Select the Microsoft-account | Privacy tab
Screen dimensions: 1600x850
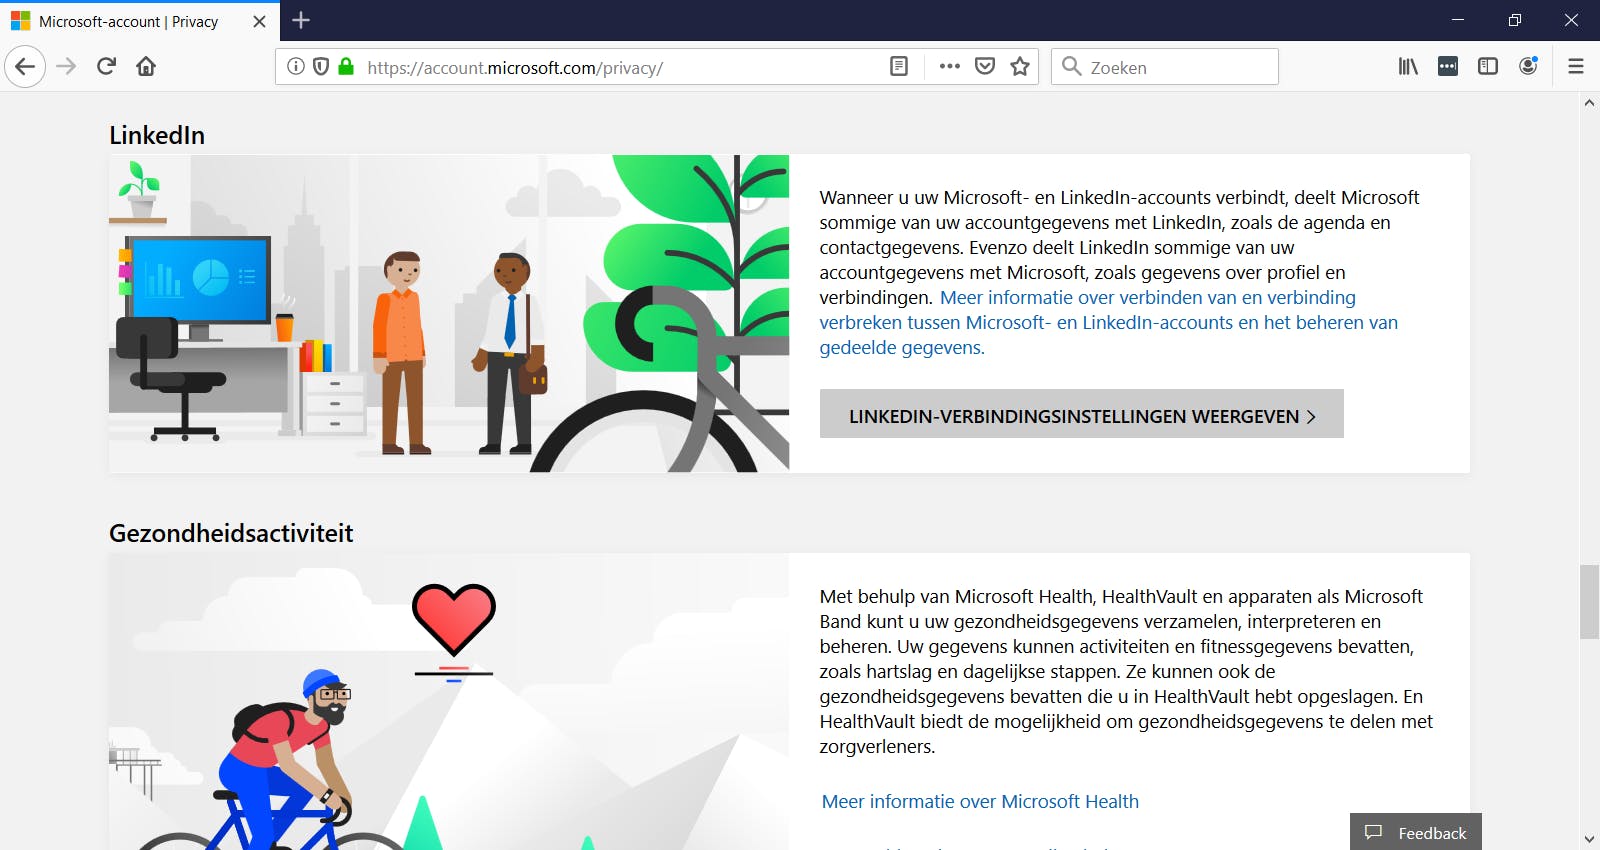pyautogui.click(x=140, y=21)
